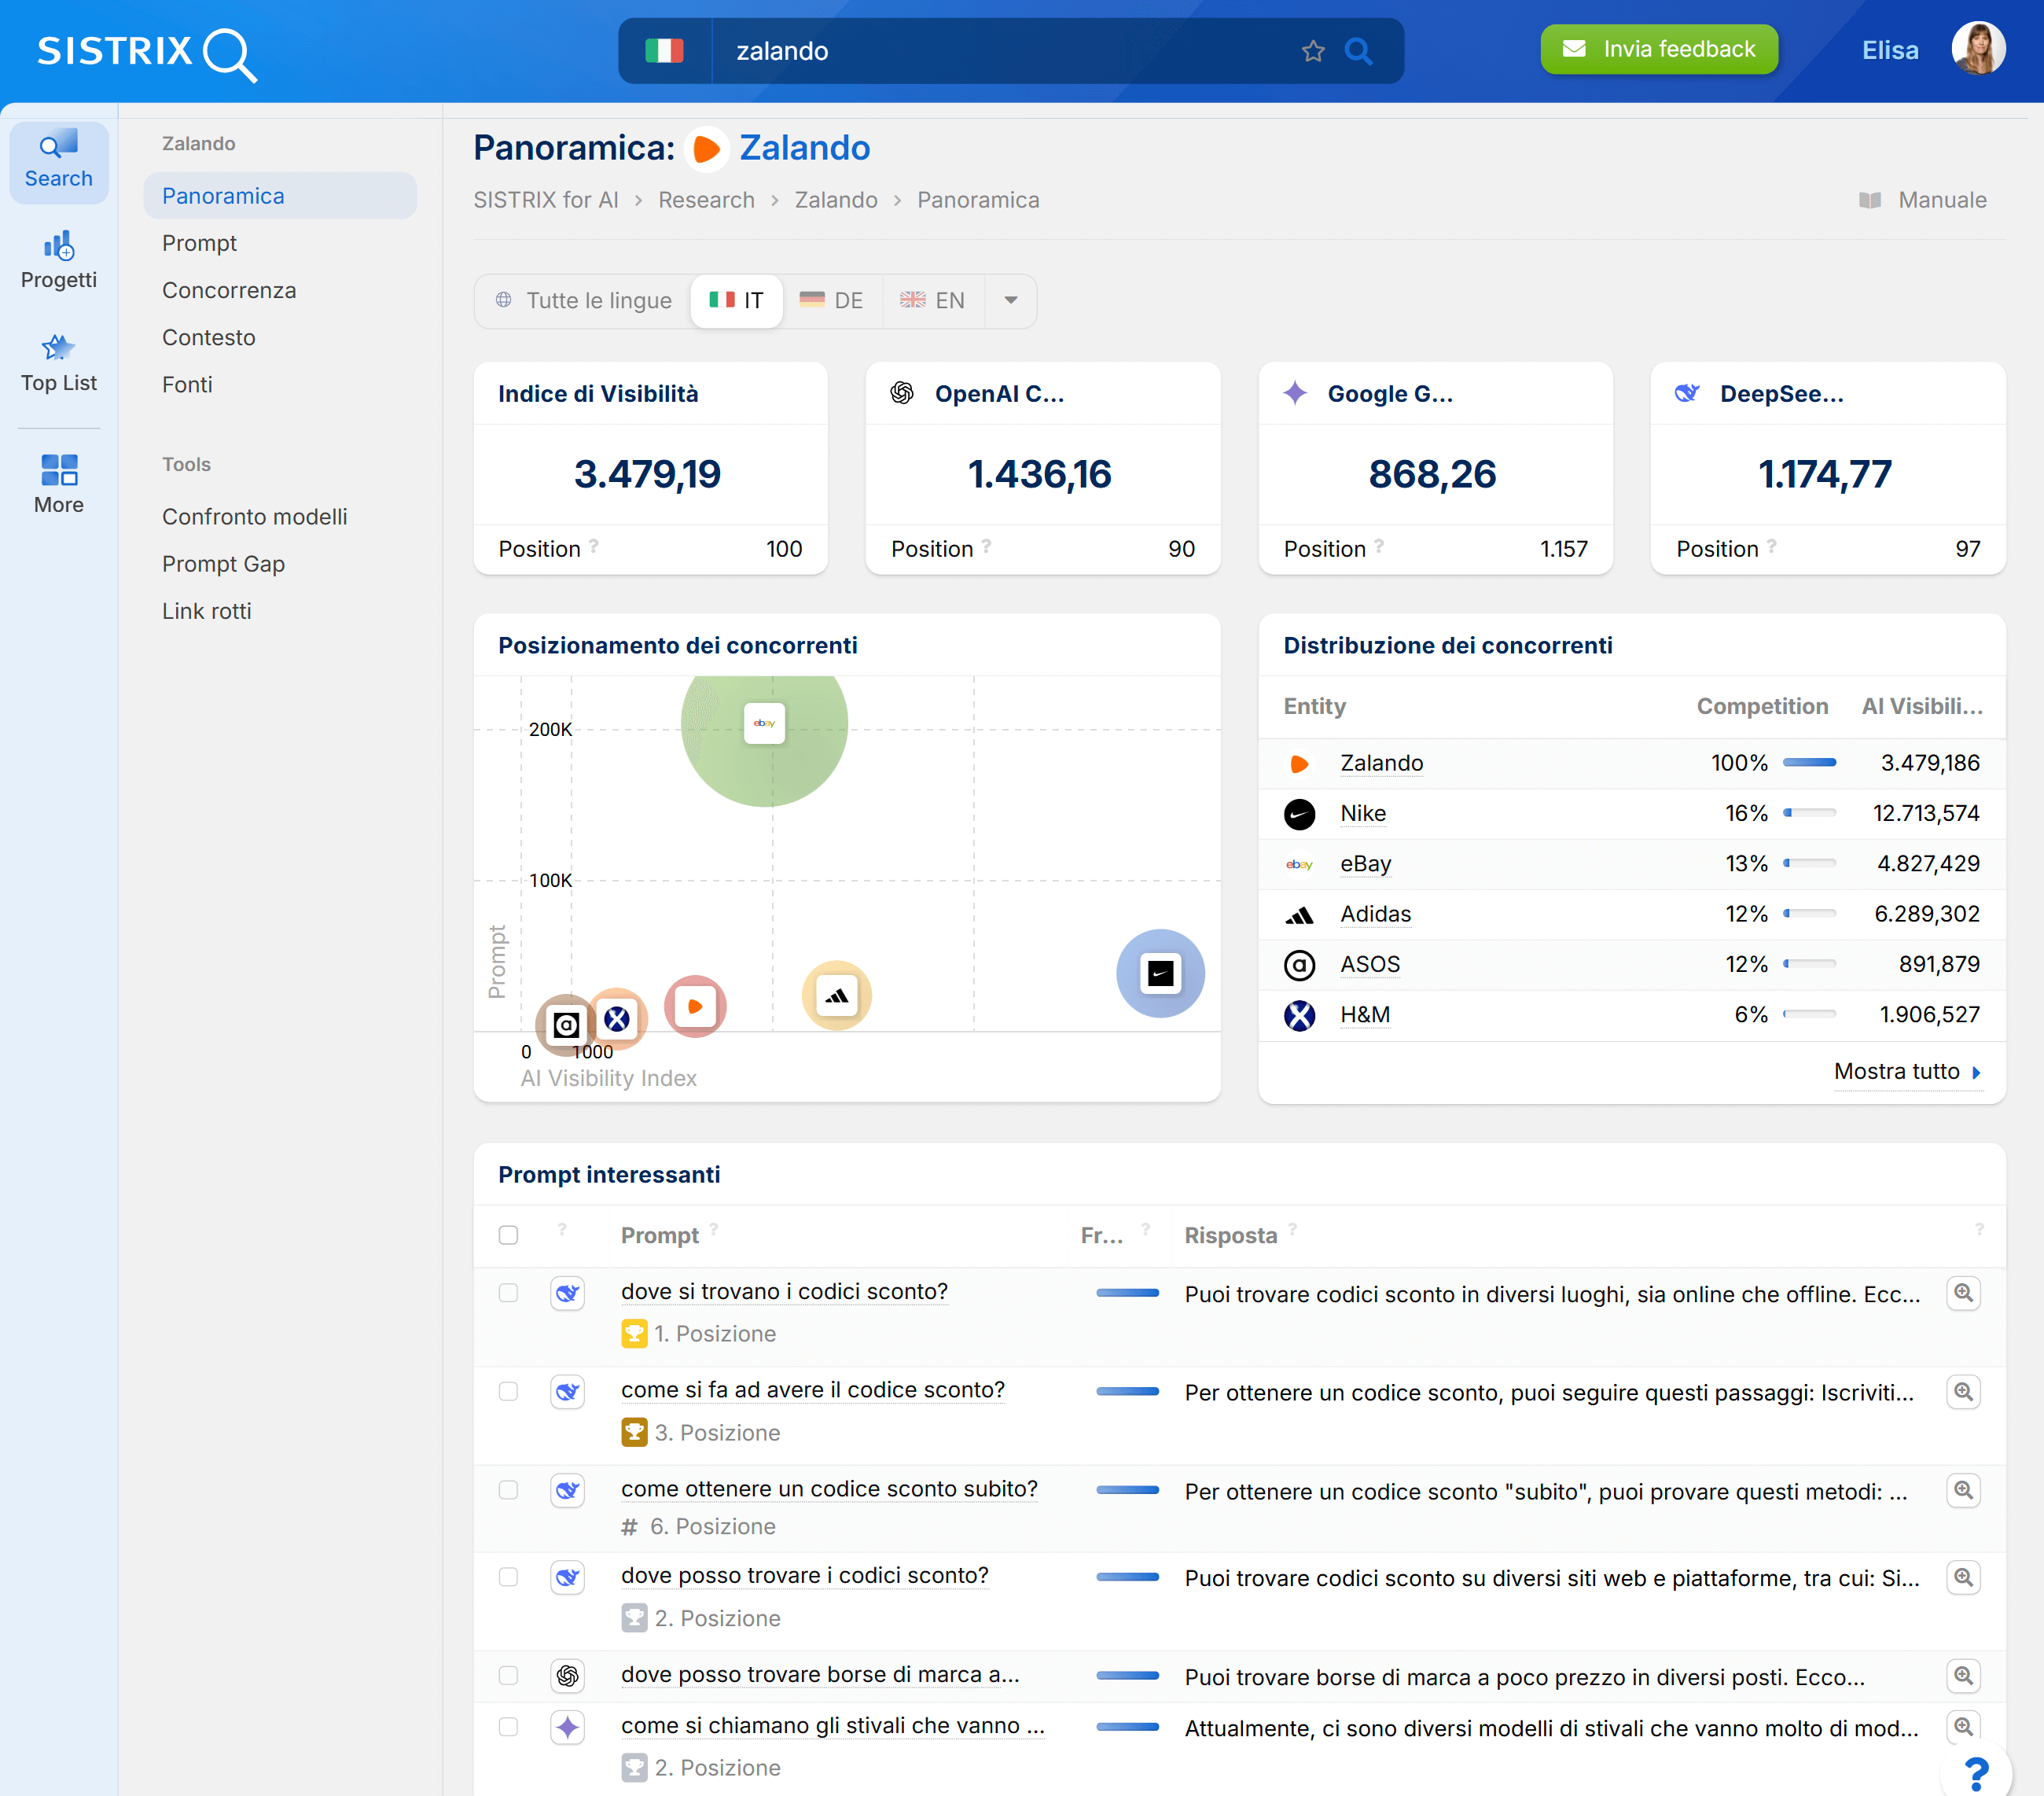Star the zalando search as favorite
This screenshot has height=1796, width=2044.
[1311, 50]
